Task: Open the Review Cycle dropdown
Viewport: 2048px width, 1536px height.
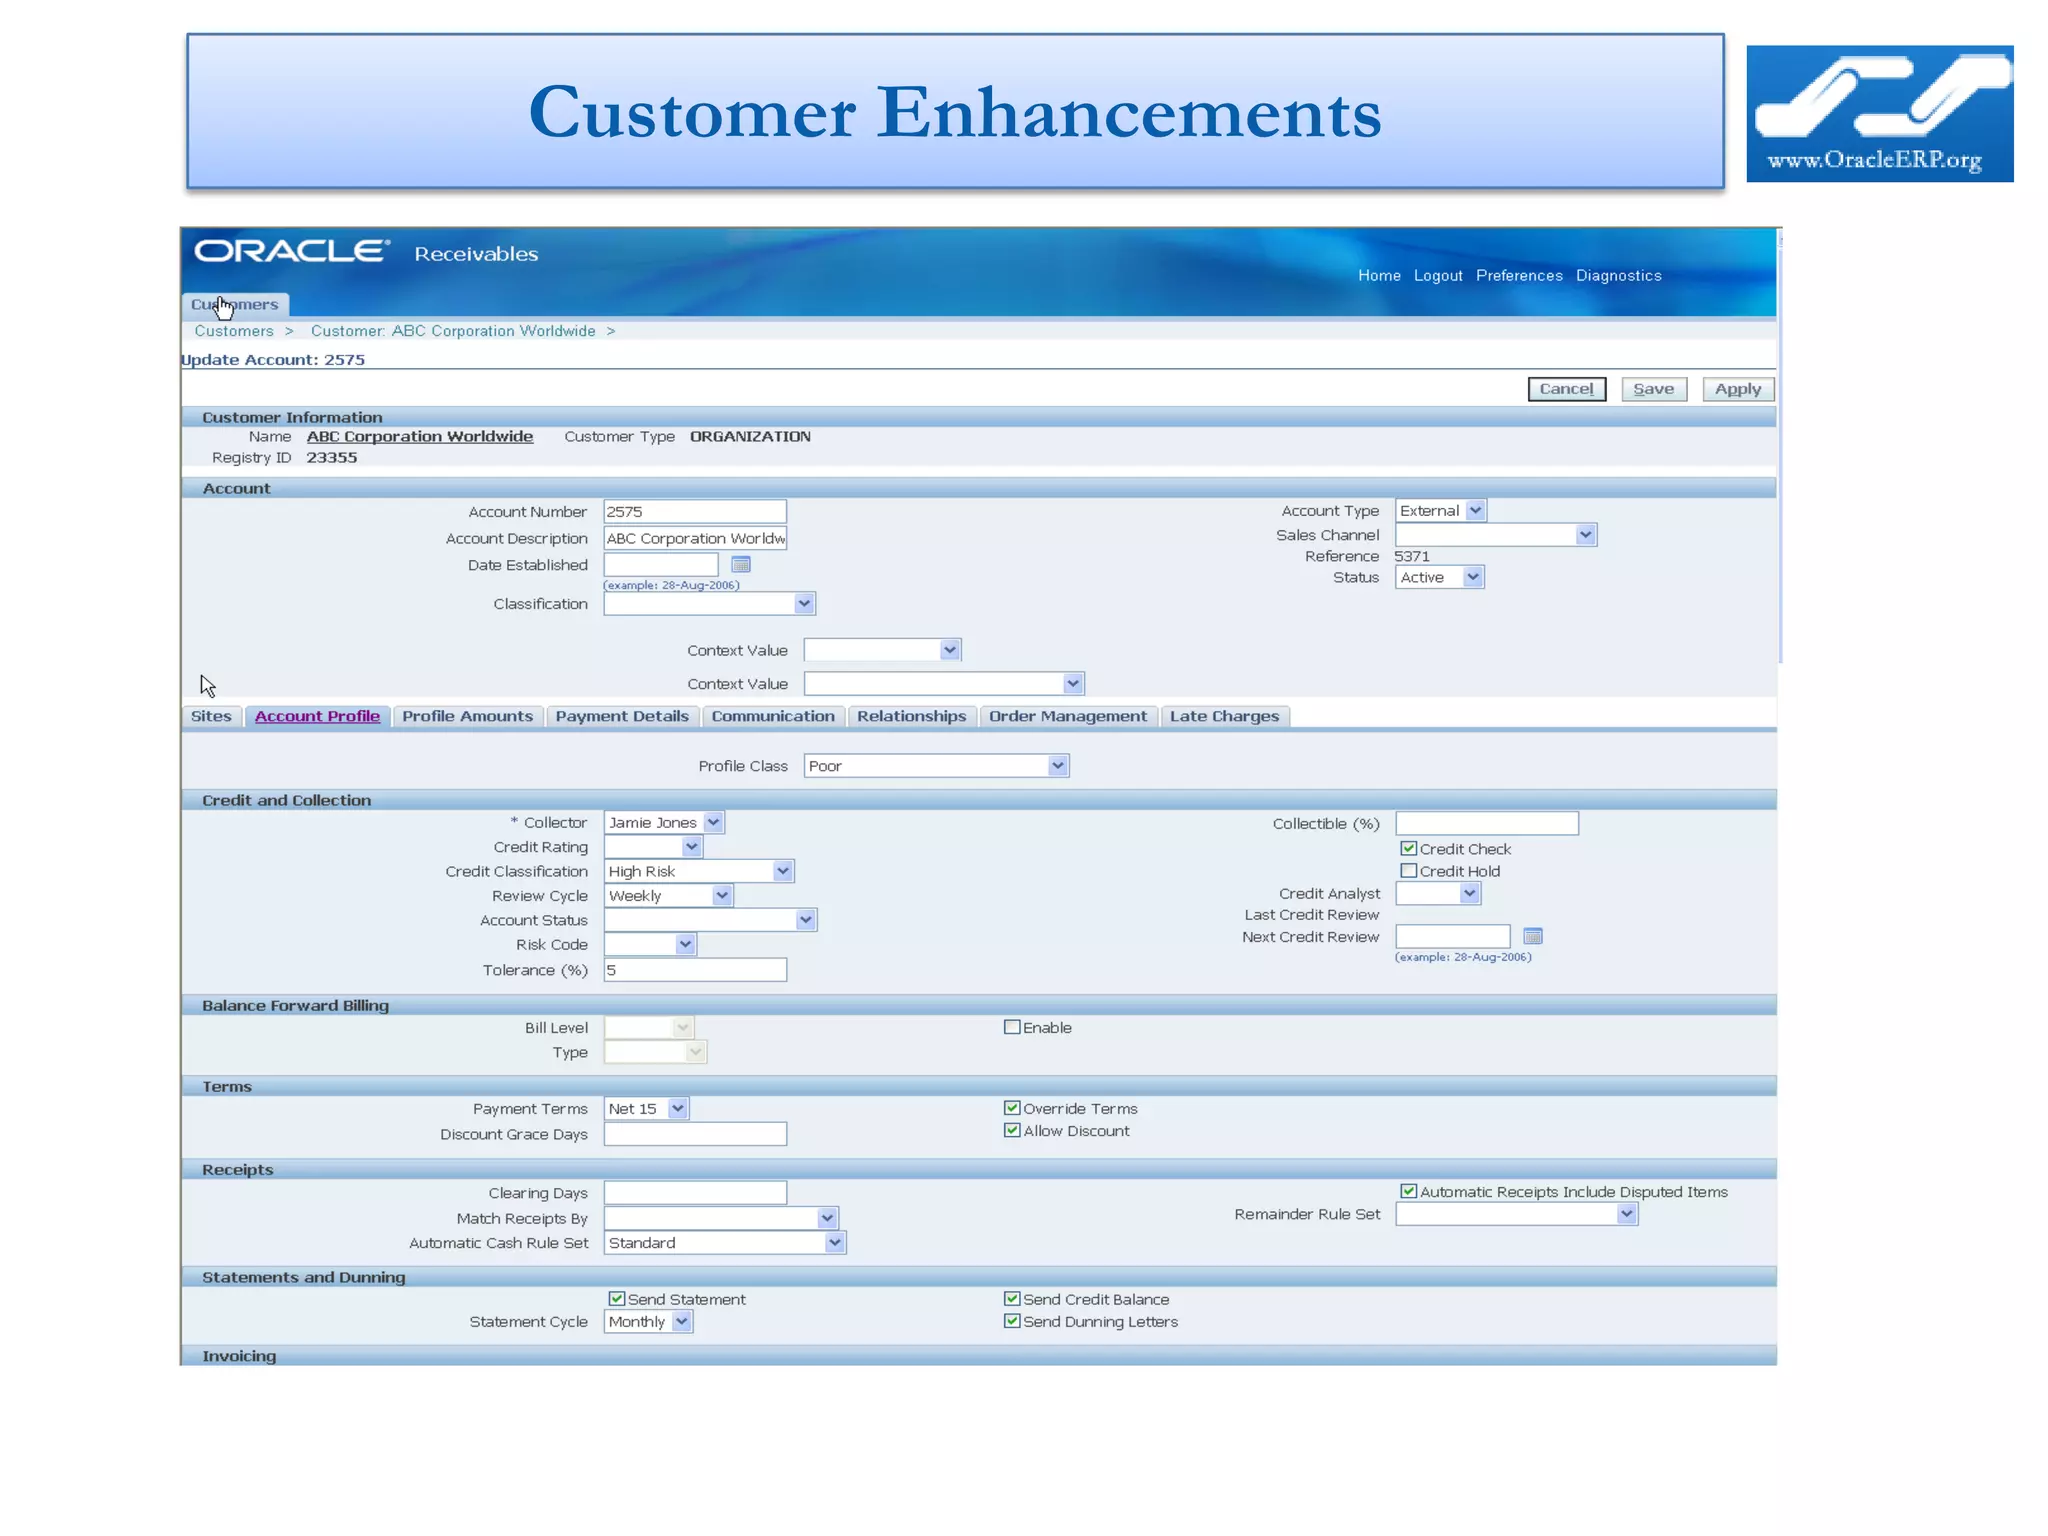Action: coord(668,896)
